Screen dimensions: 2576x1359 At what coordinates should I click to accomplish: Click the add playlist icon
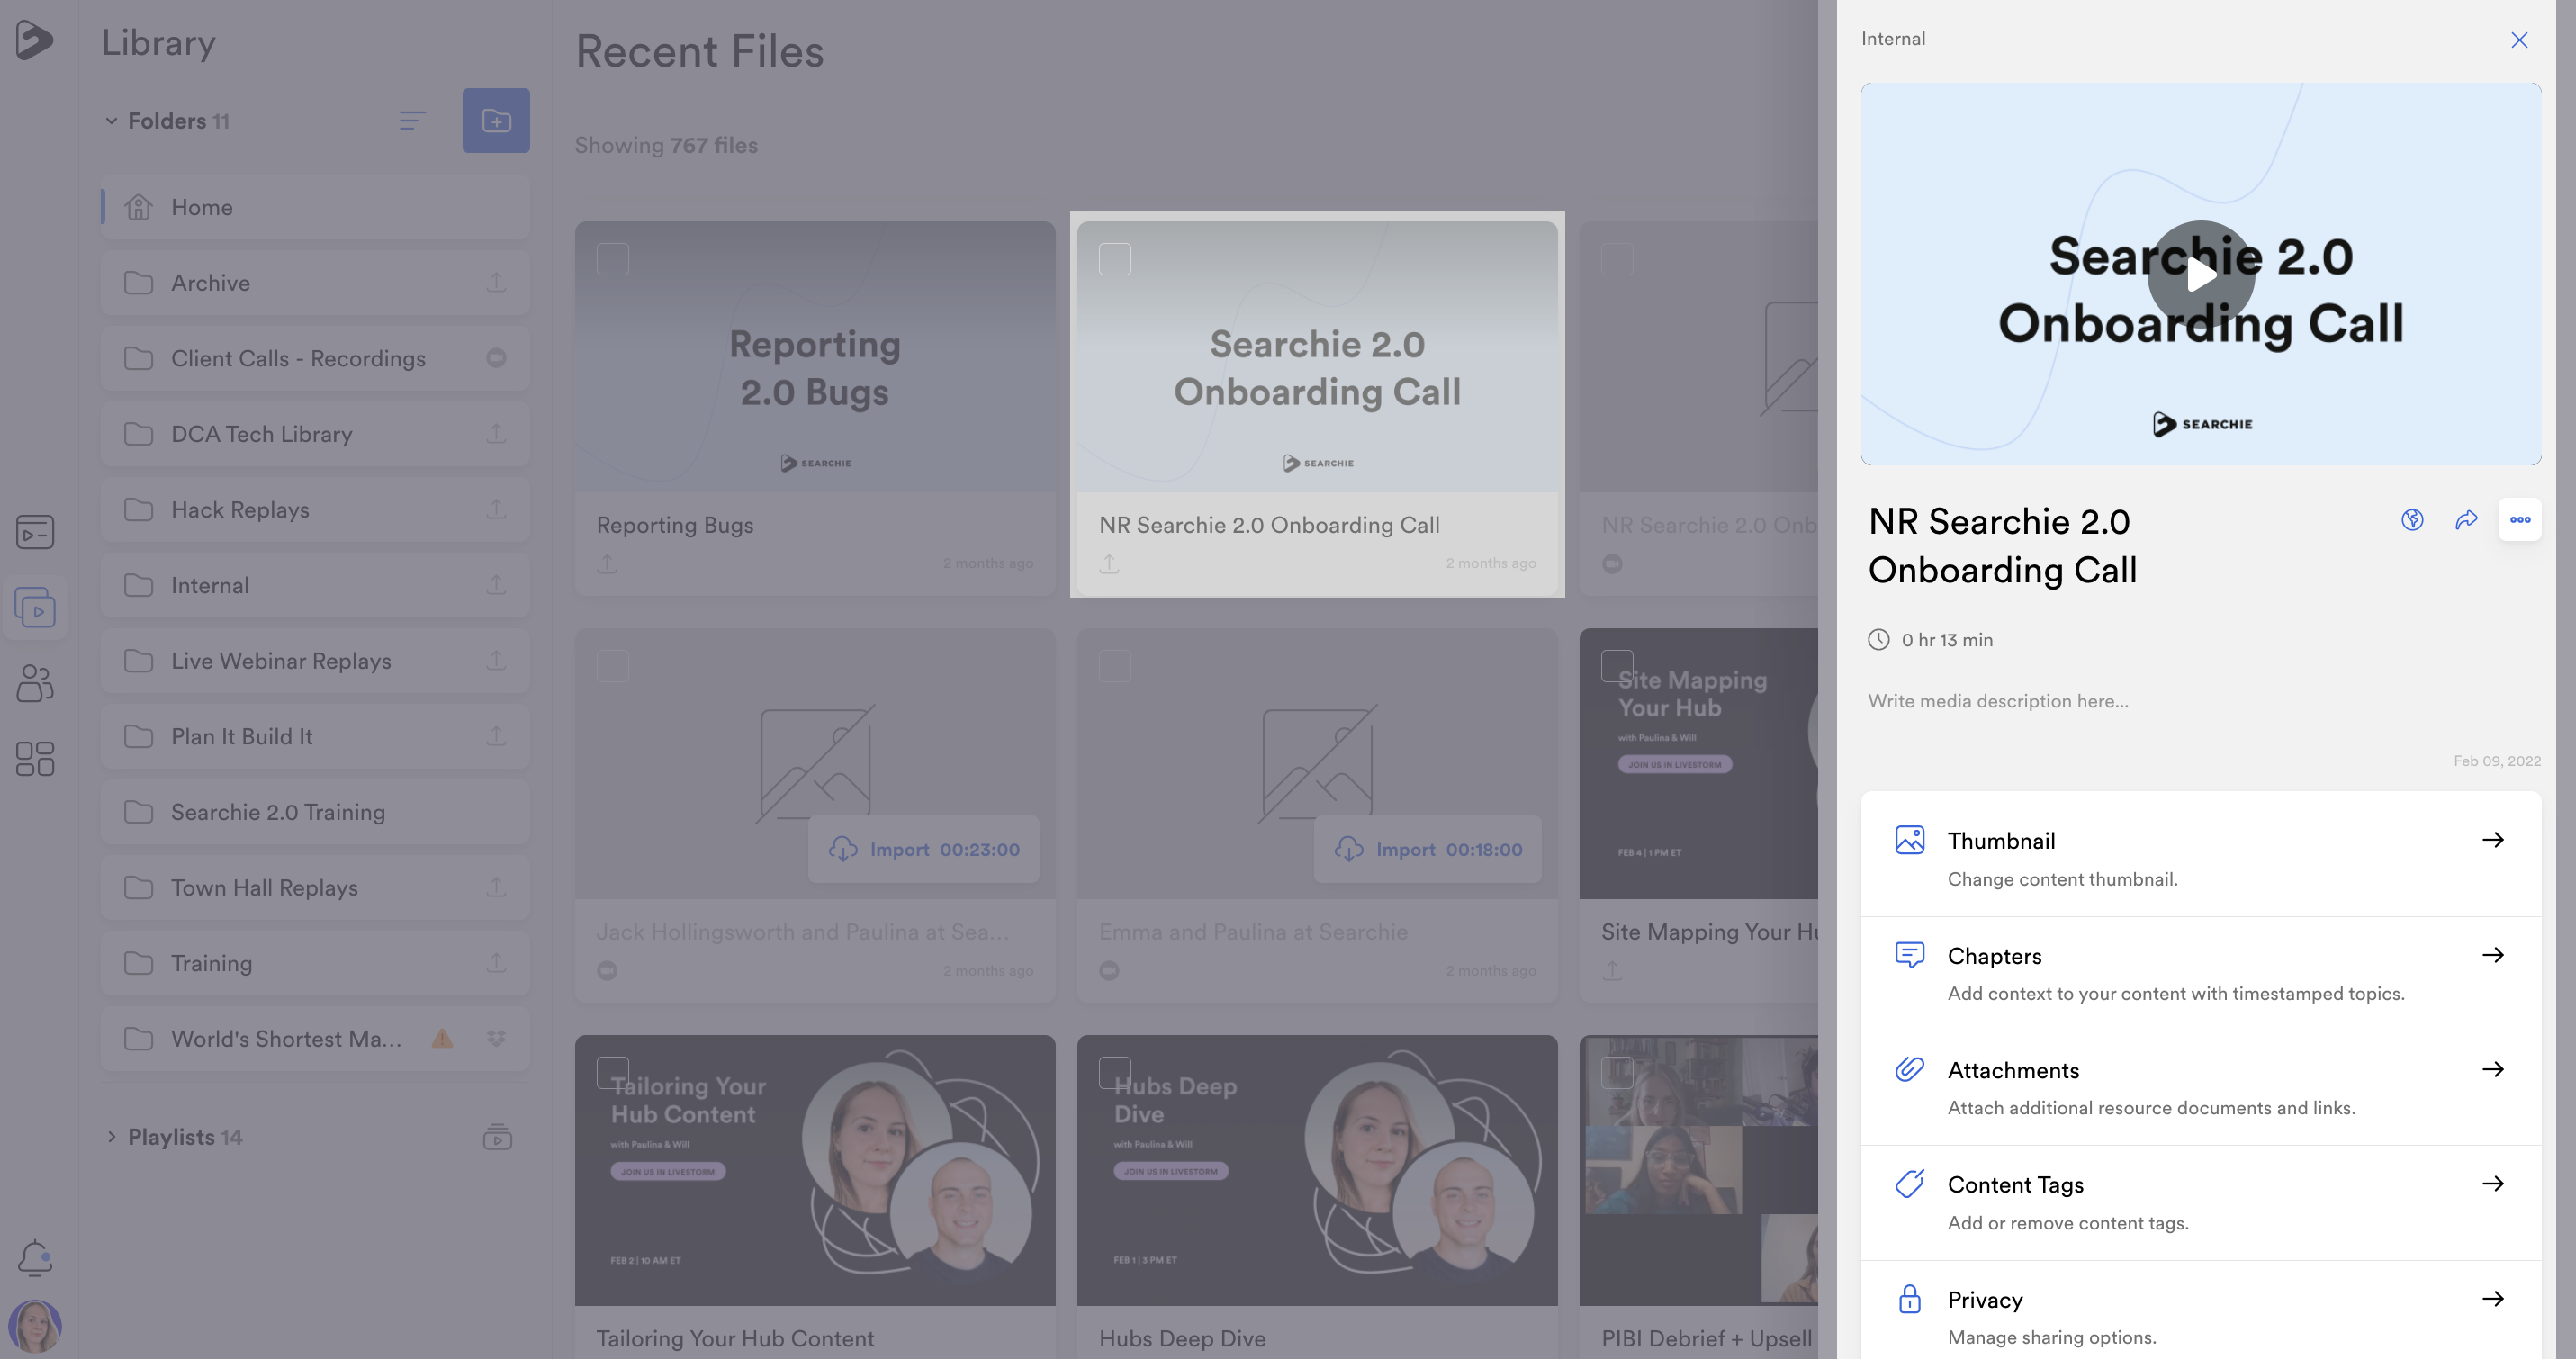click(x=497, y=1137)
